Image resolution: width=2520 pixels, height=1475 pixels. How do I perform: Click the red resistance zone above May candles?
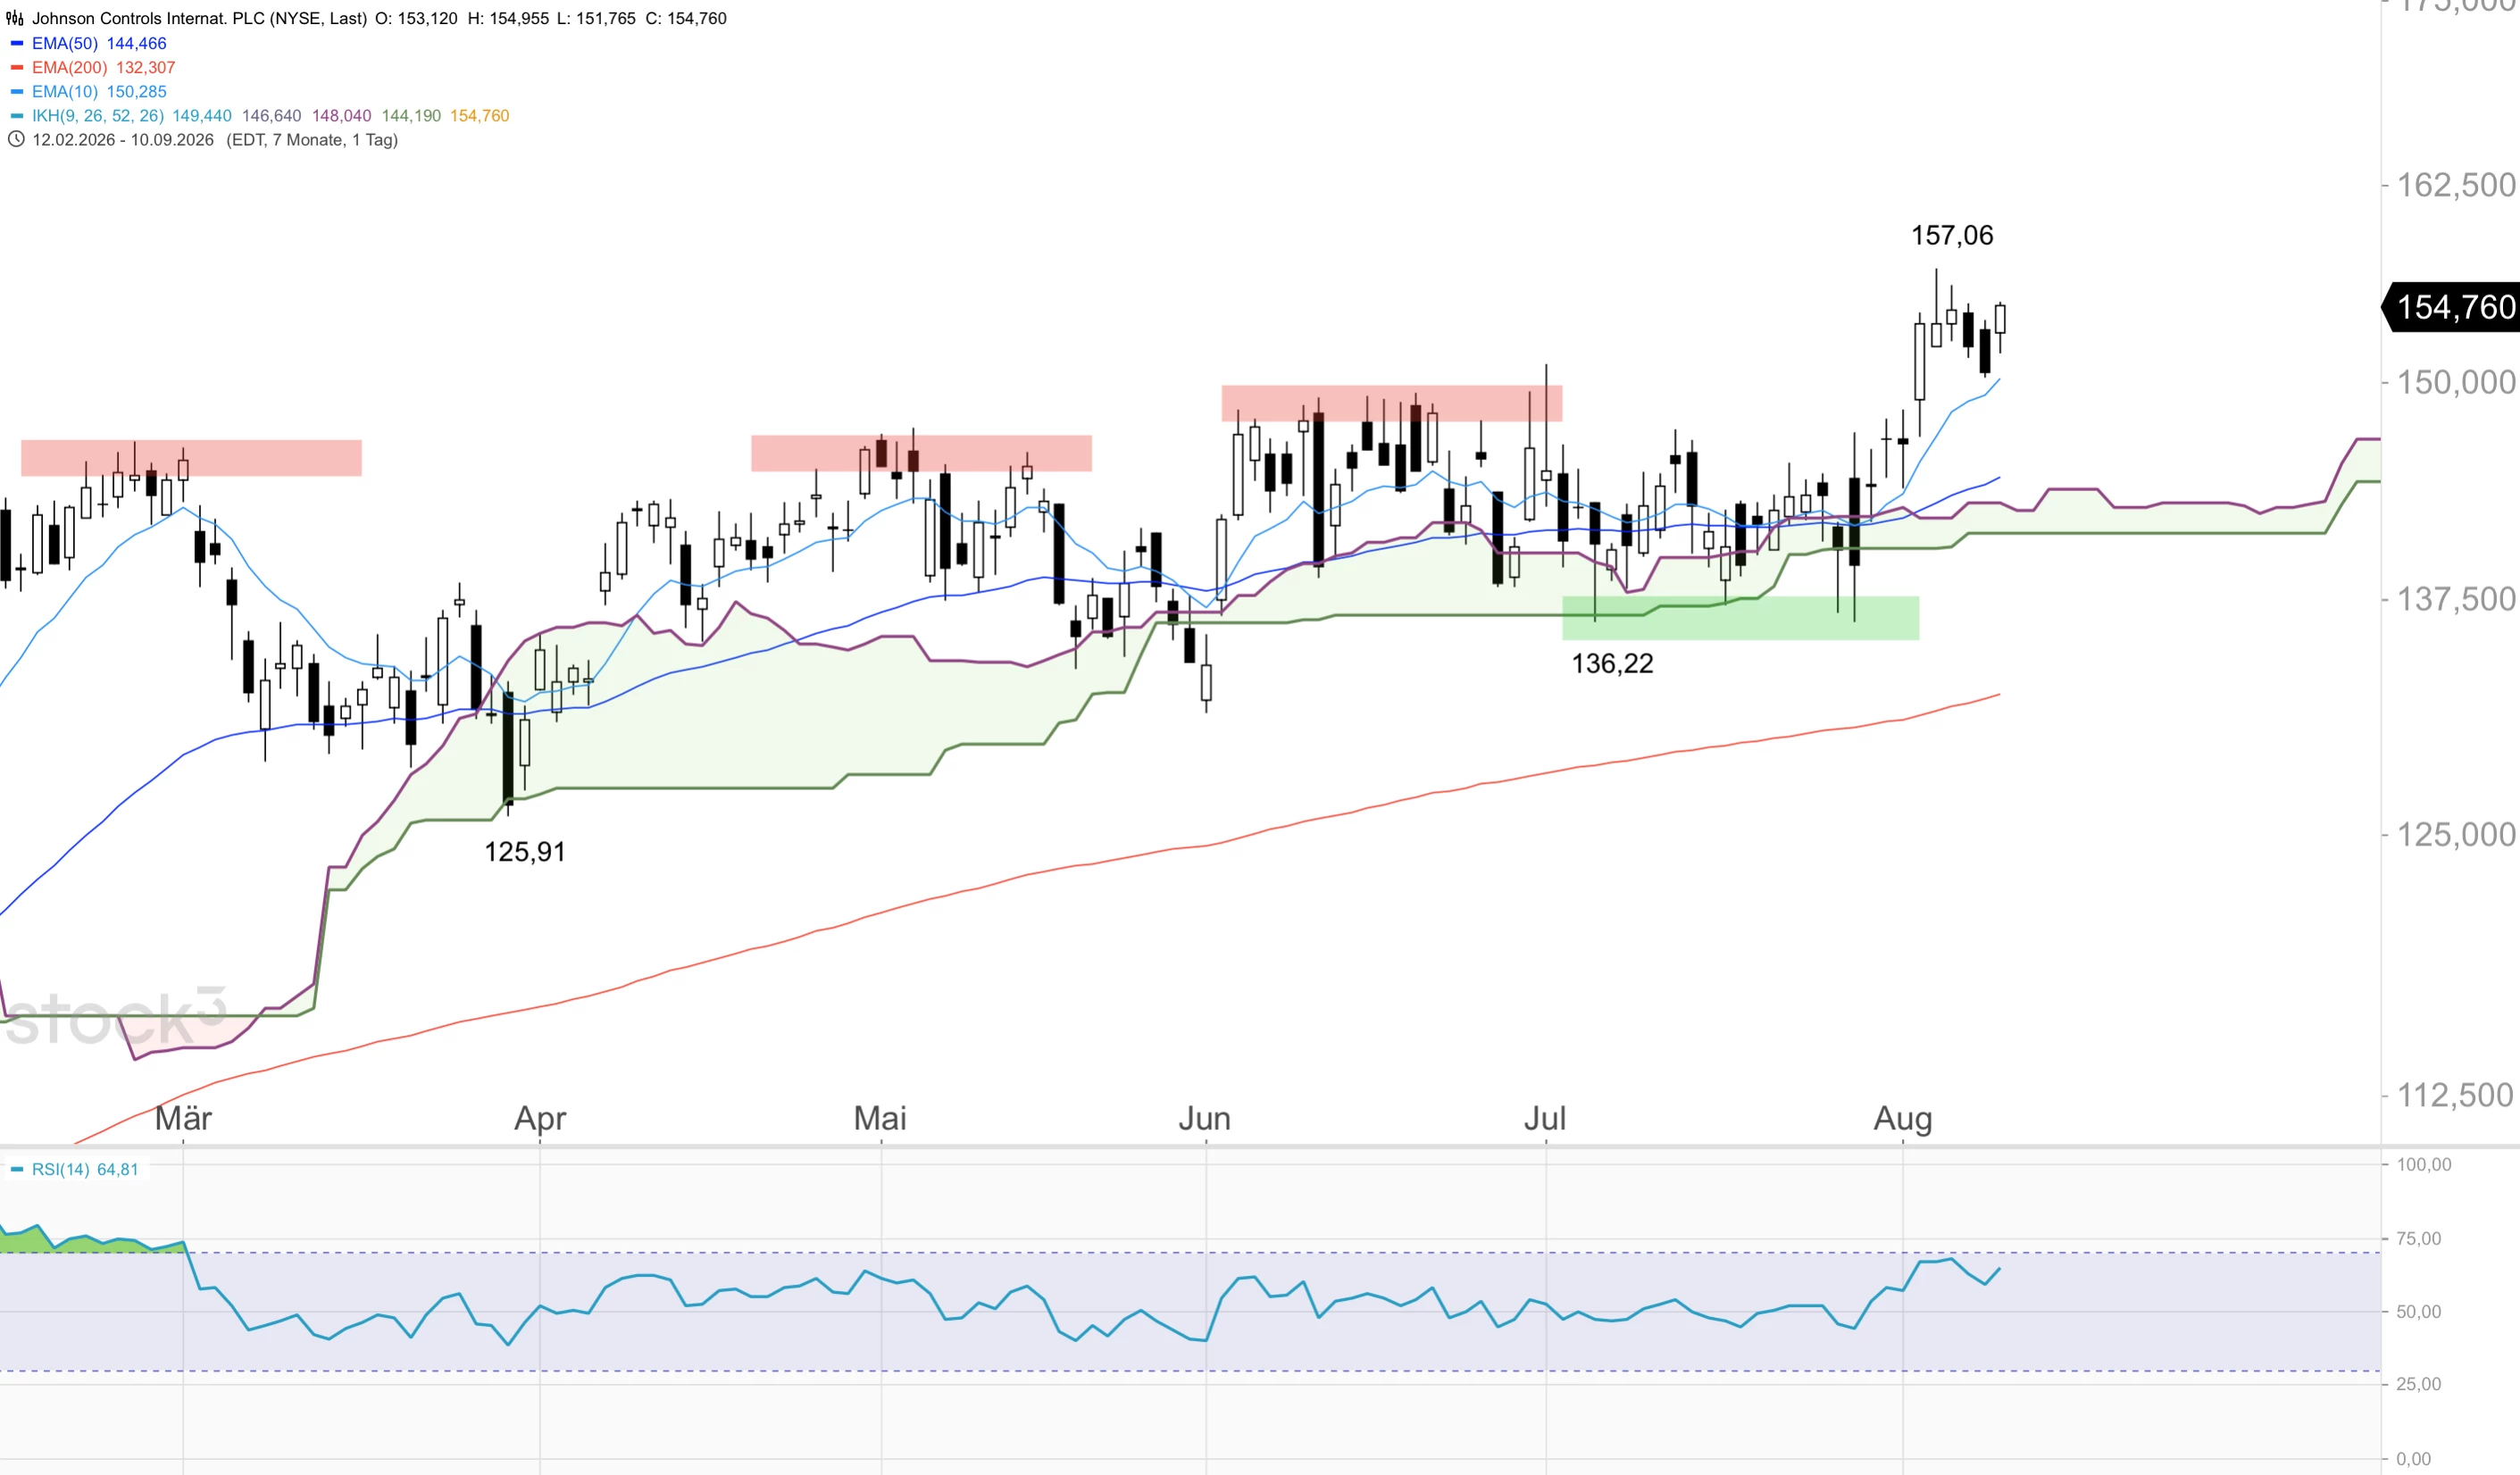[921, 453]
